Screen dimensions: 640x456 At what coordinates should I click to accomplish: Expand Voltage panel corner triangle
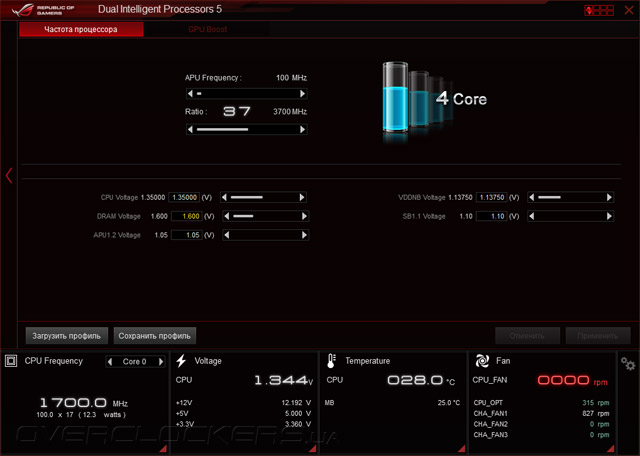313,448
